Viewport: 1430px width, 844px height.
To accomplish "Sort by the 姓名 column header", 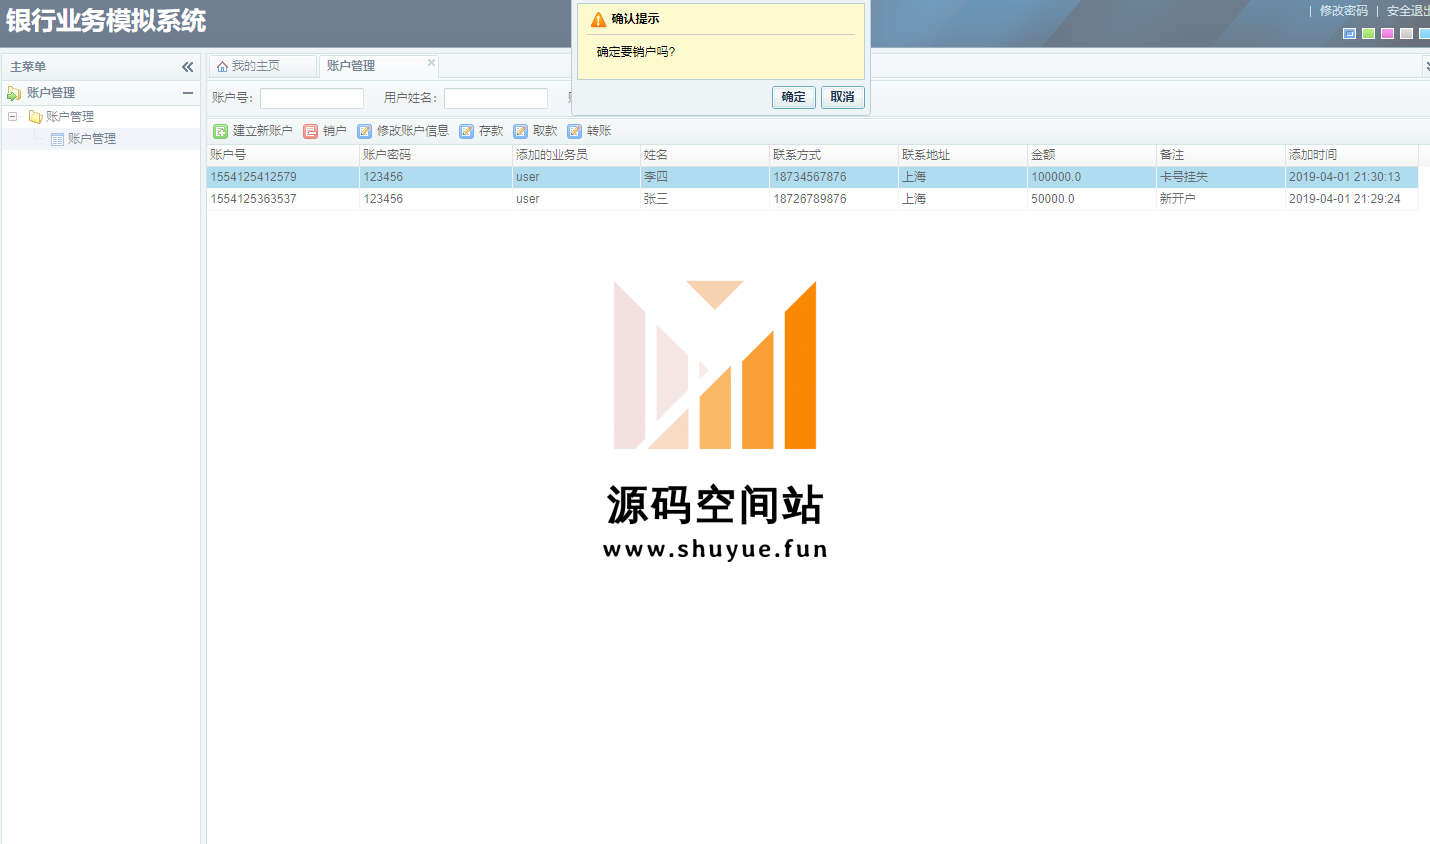I will pos(705,155).
